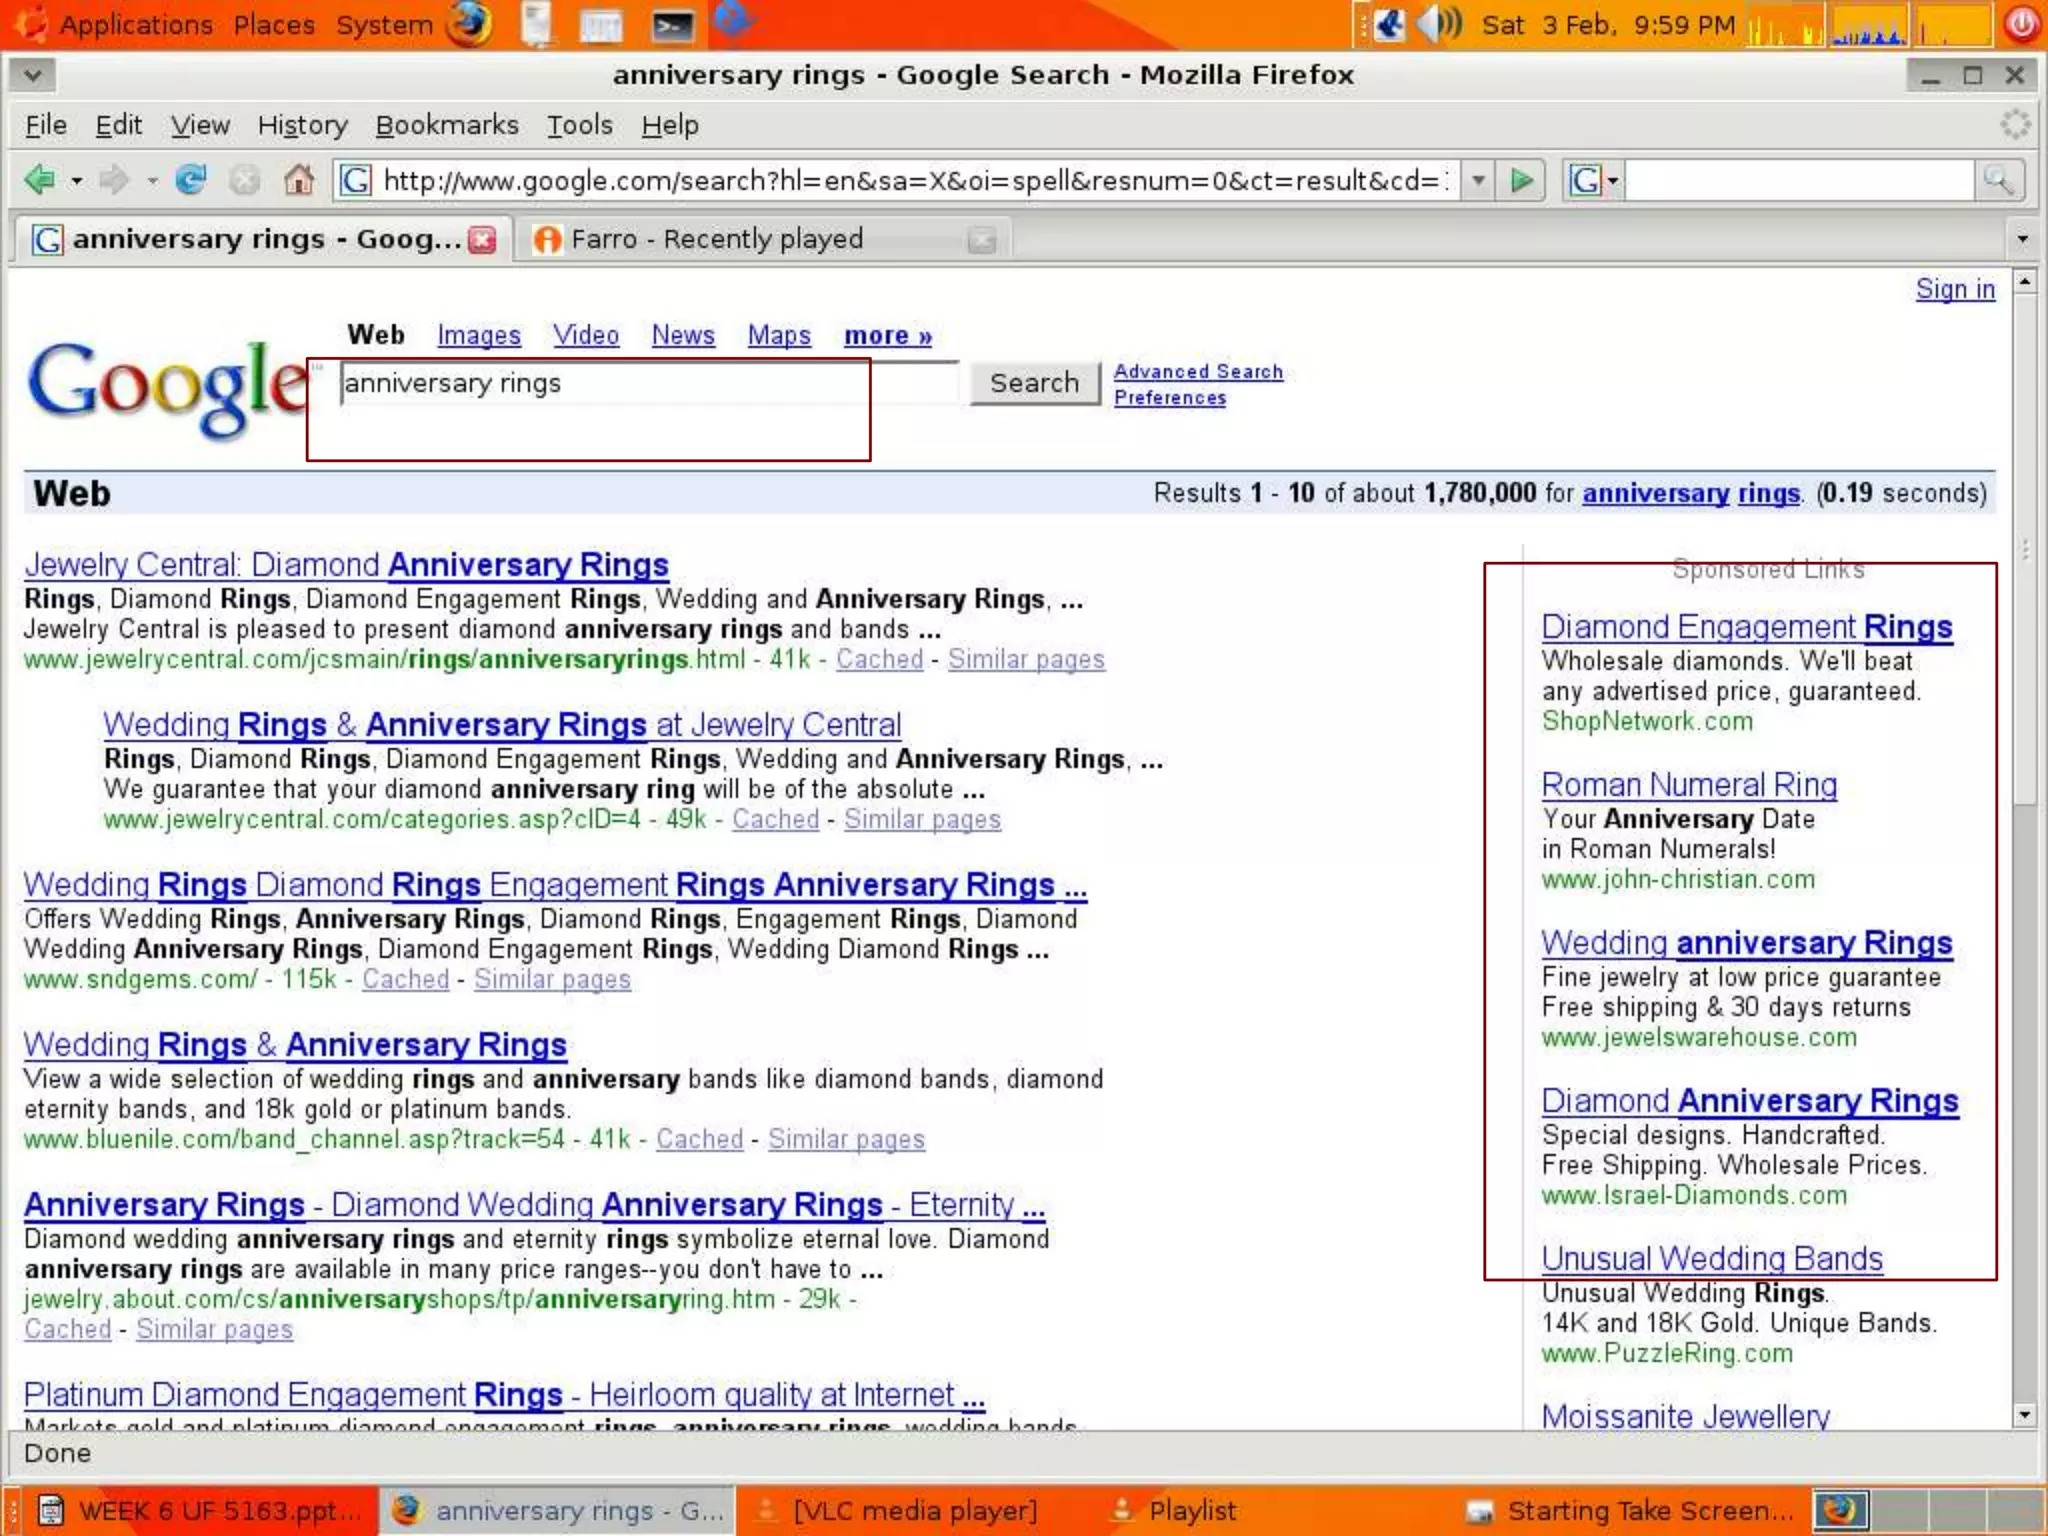Open Jewelry Central Diamond Anniversary Rings result

(346, 565)
